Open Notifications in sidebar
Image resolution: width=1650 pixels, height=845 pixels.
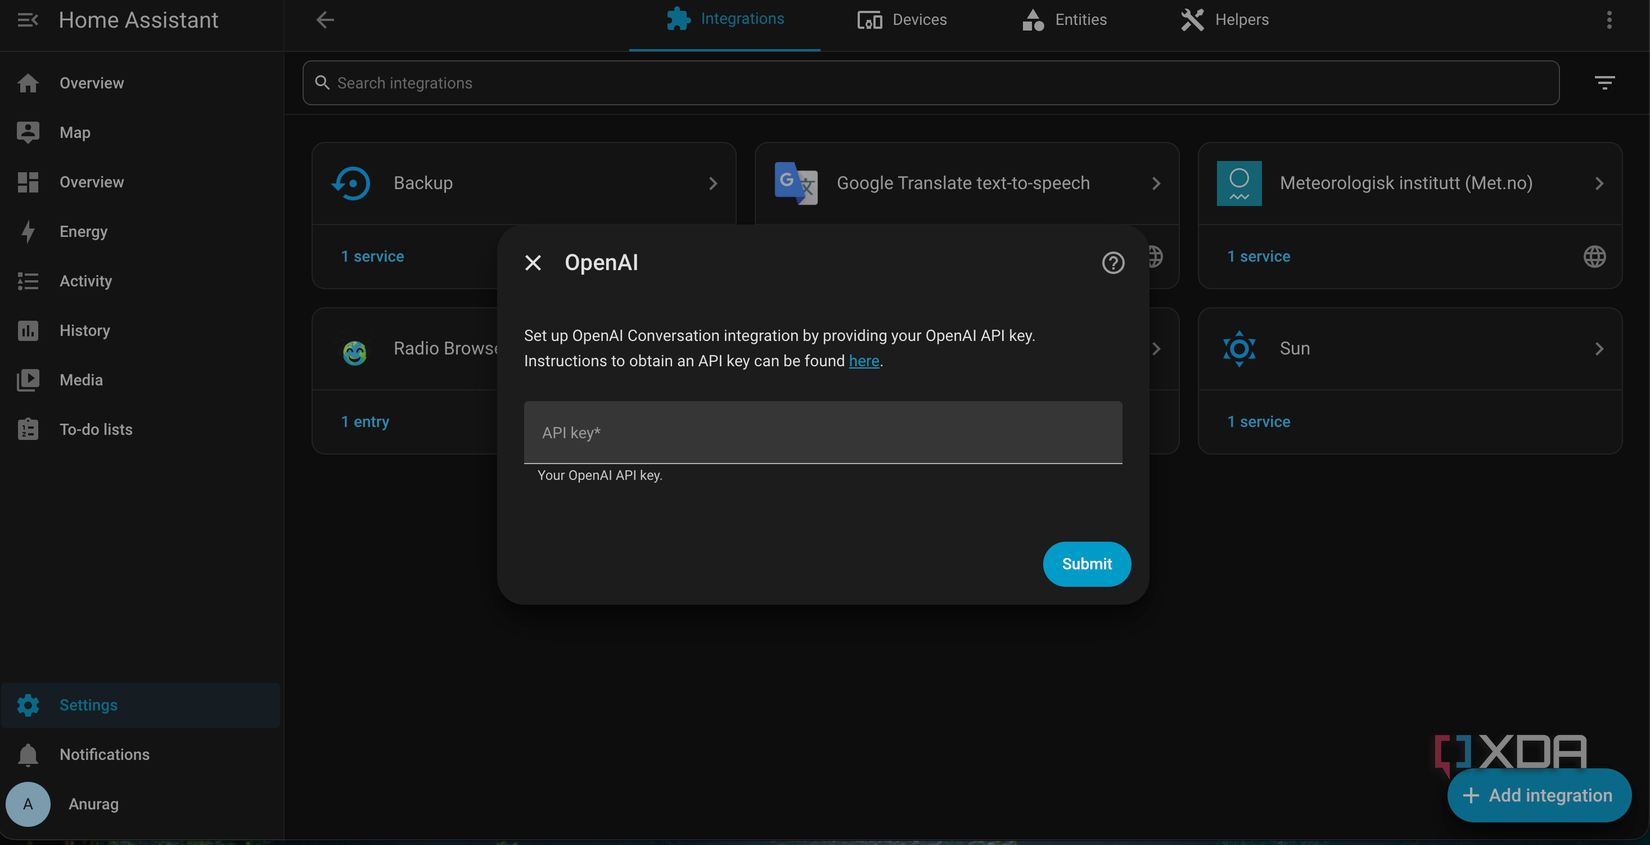142,755
